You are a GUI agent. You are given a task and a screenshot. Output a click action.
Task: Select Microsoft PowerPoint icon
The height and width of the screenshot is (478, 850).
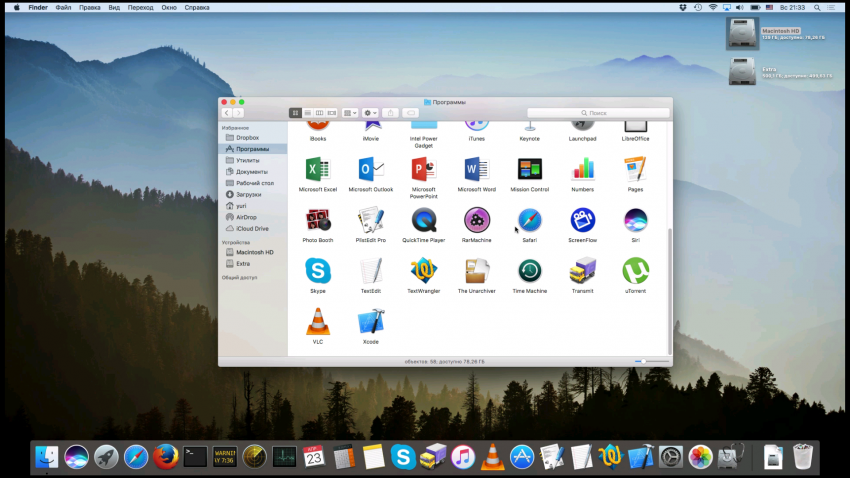click(423, 170)
